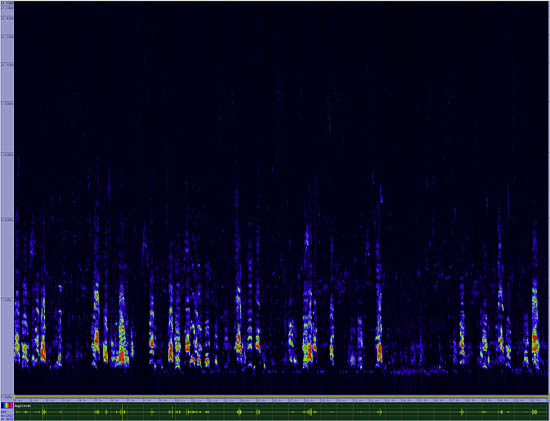This screenshot has width=550, height=421.
Task: Click the time ruler below the spectrogram
Action: click(281, 400)
